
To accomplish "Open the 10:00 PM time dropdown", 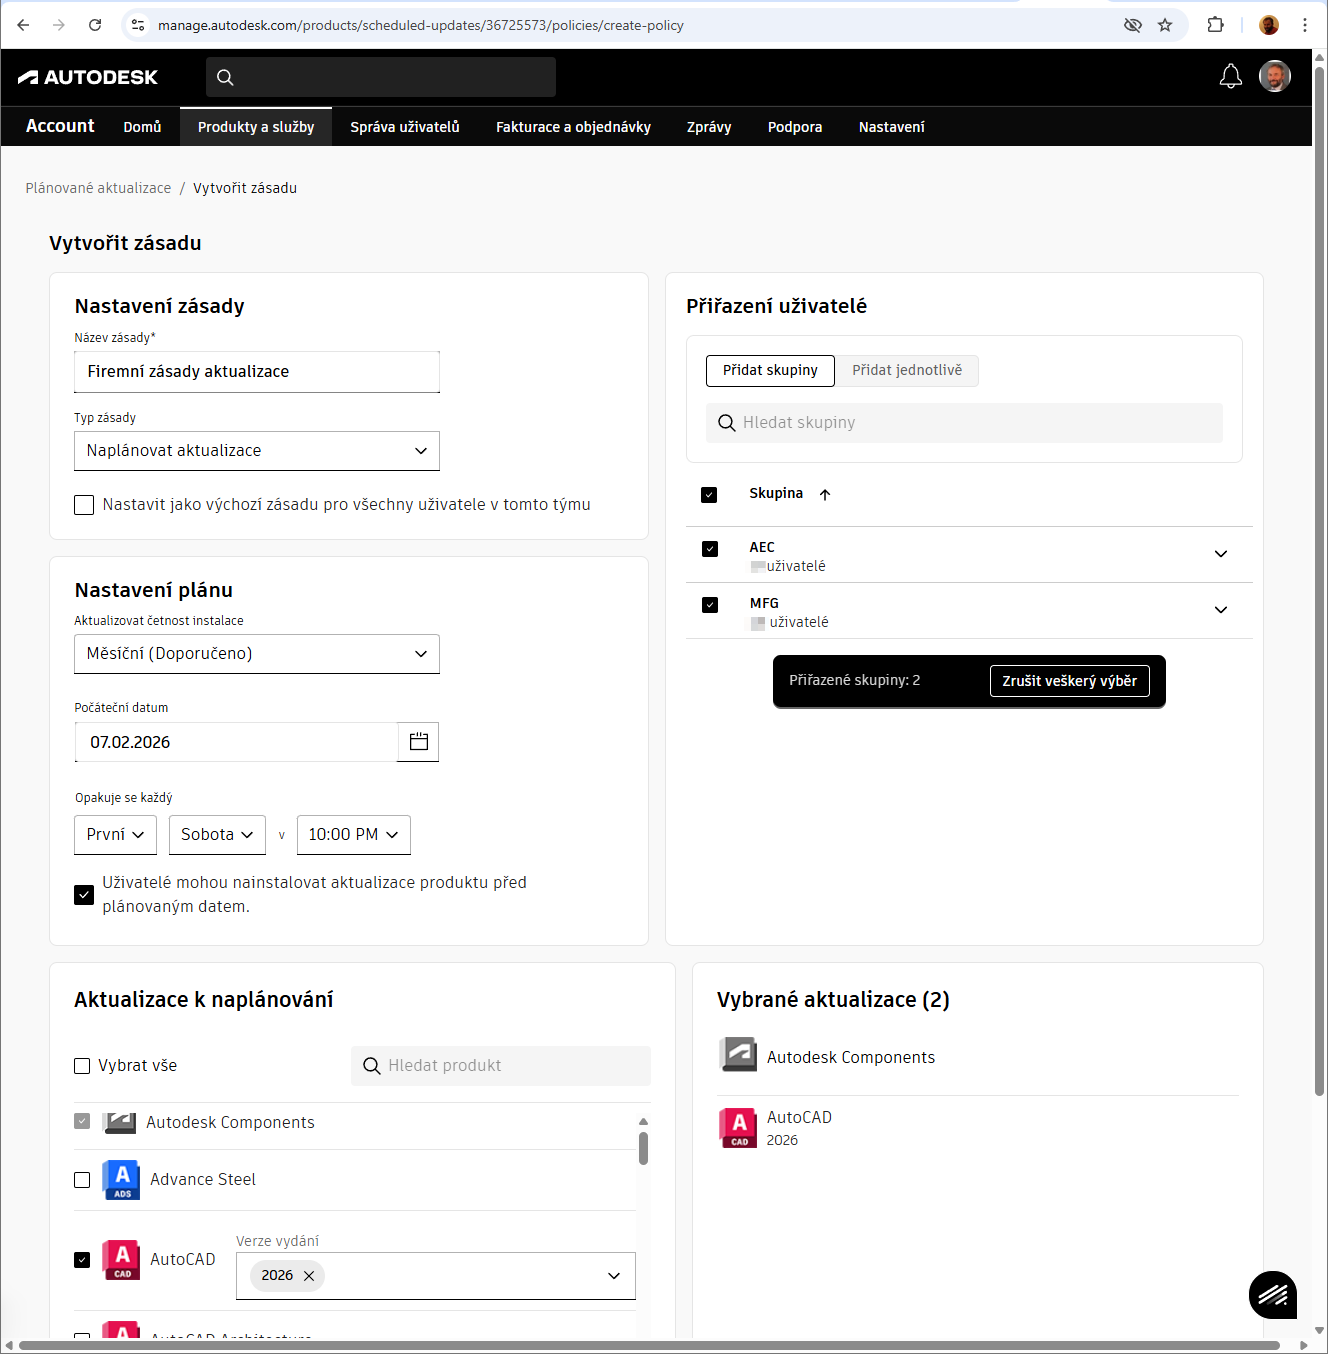I will point(353,835).
